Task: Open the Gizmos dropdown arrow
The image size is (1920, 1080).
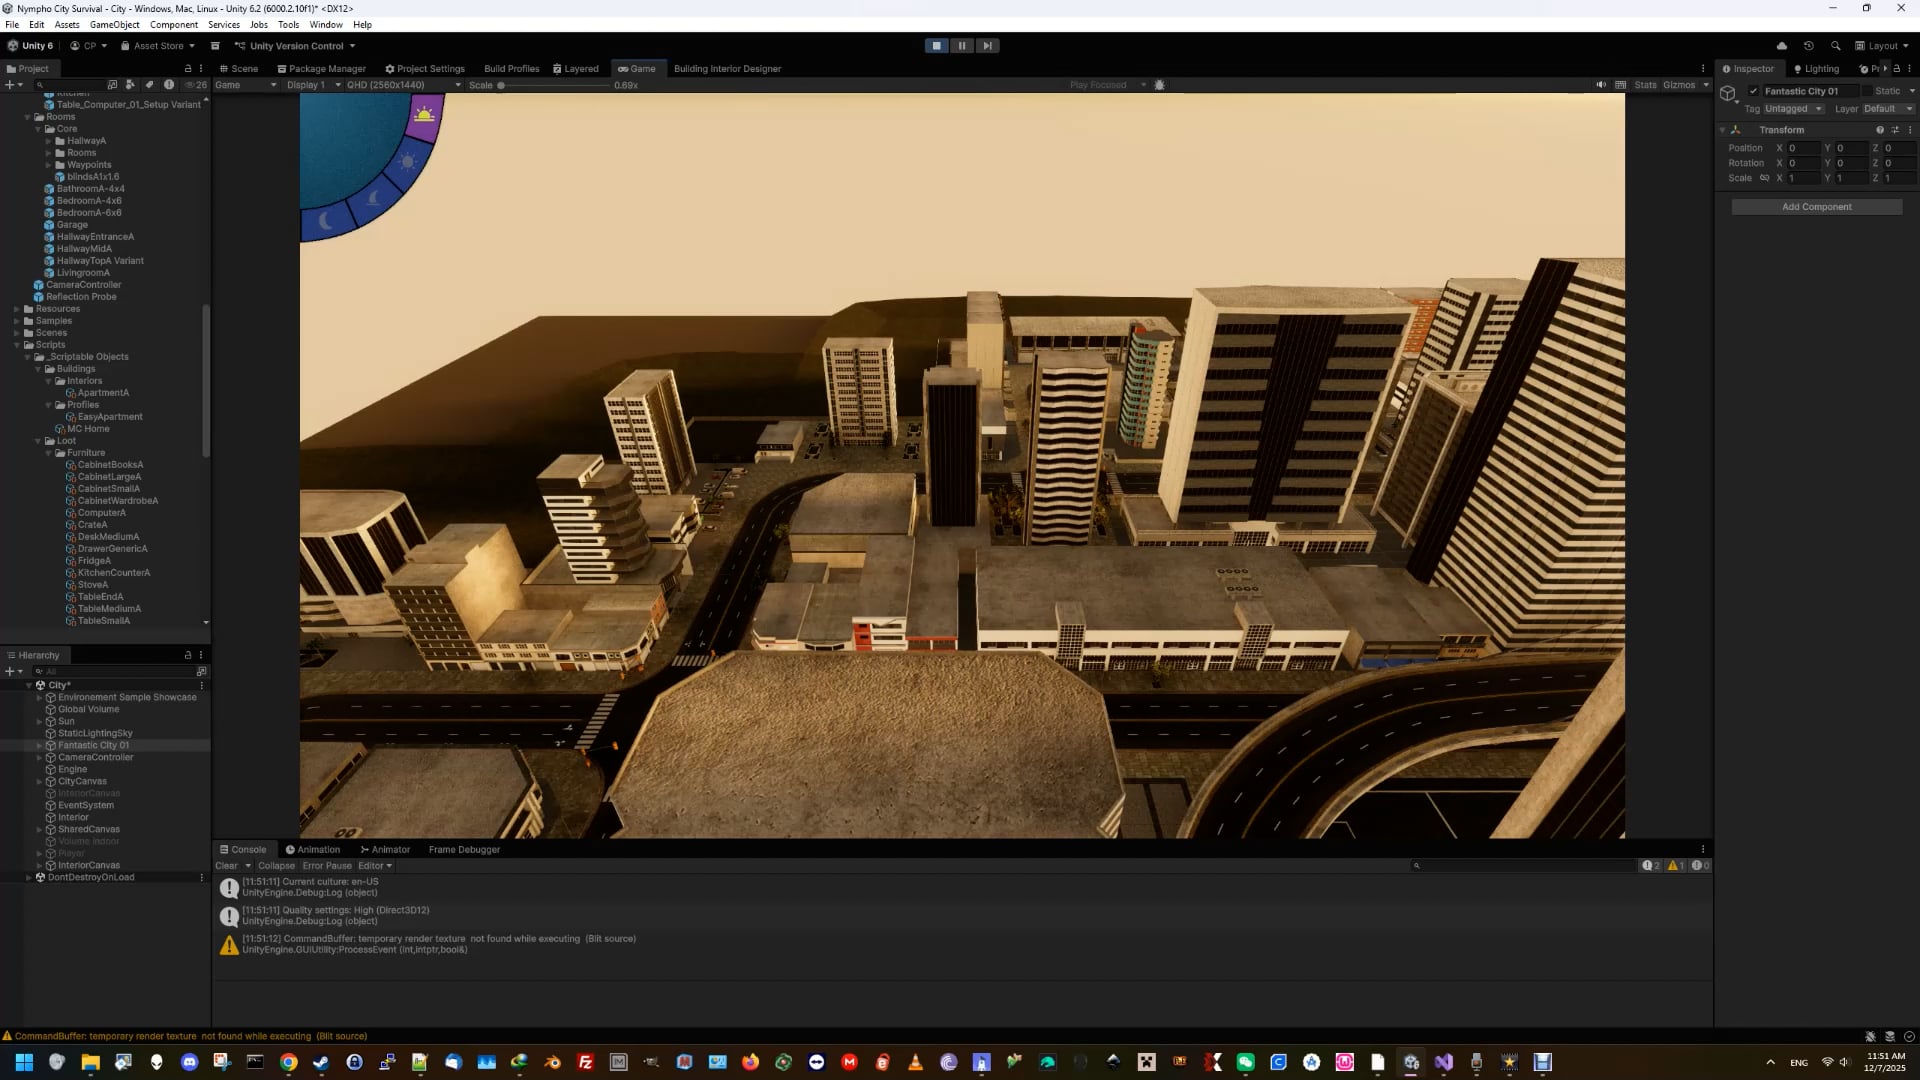Action: (1706, 85)
